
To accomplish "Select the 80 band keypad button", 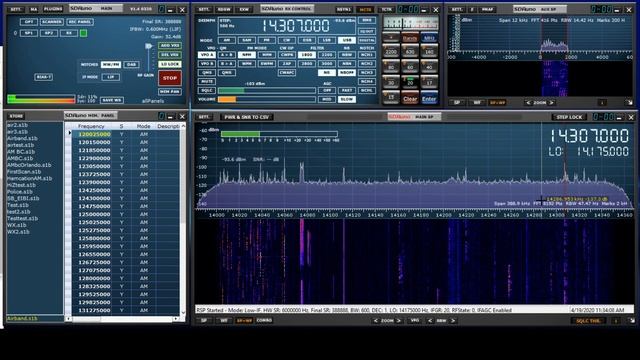I will pos(391,67).
